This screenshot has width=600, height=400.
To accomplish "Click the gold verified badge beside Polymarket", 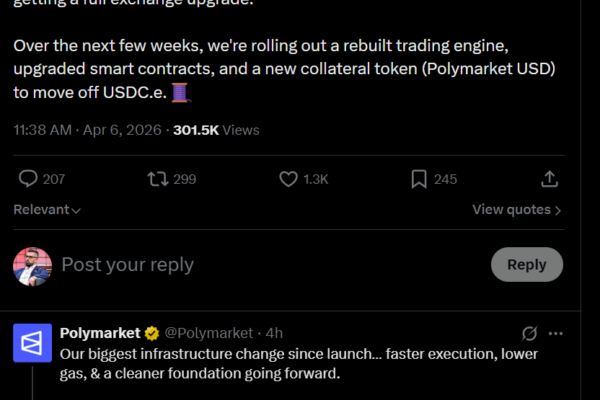I will (151, 333).
